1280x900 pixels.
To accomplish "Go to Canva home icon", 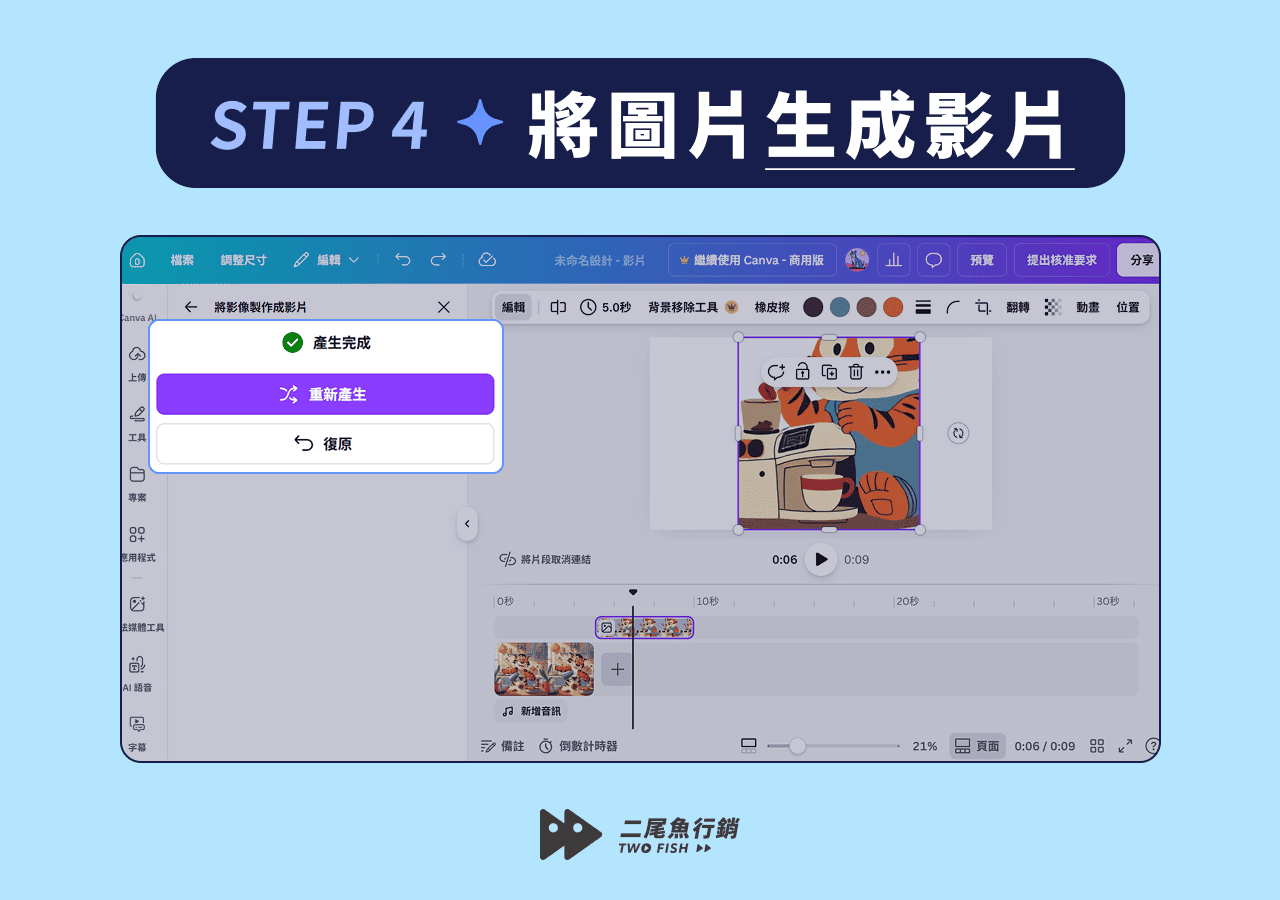I will [138, 260].
